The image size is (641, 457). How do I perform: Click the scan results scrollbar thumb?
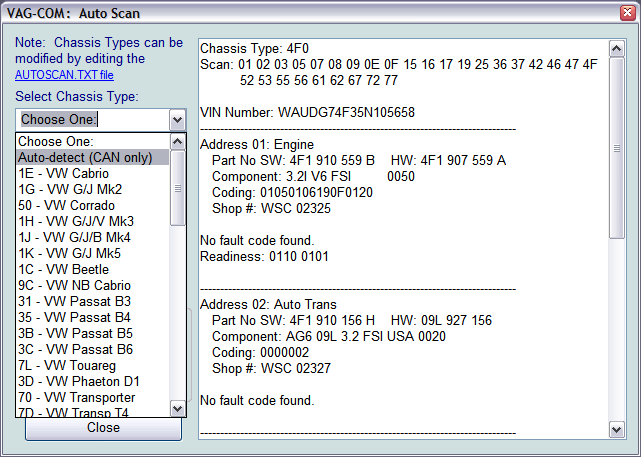(x=616, y=148)
